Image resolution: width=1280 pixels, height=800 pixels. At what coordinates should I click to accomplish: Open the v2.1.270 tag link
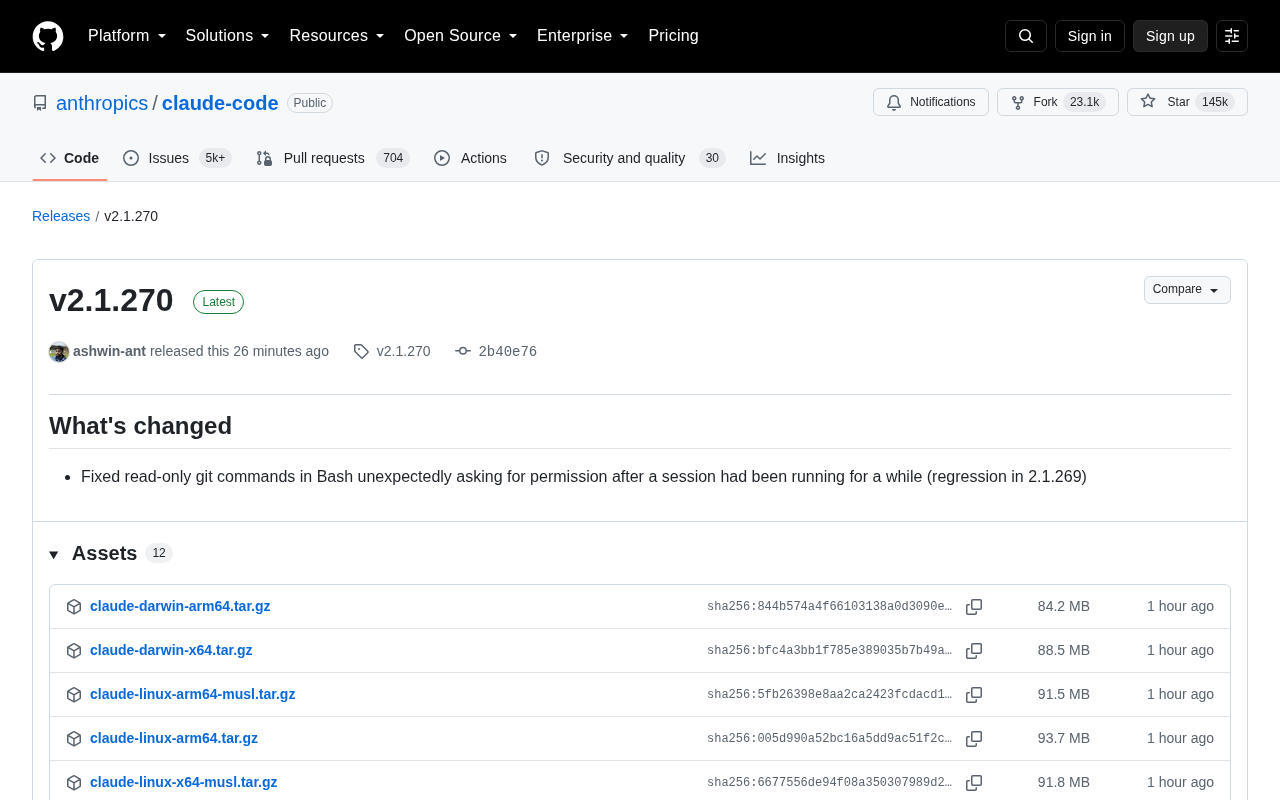(404, 351)
